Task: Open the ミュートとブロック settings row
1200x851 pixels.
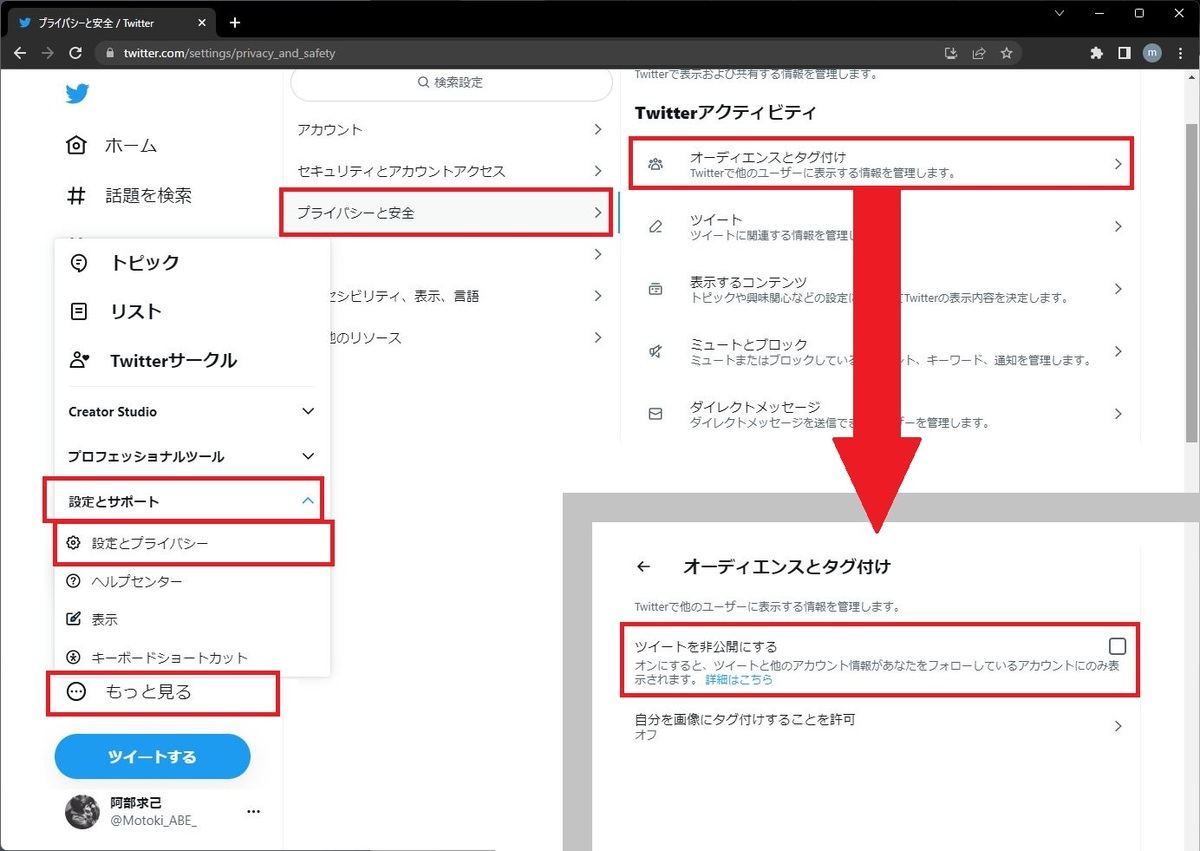Action: pyautogui.click(x=880, y=352)
